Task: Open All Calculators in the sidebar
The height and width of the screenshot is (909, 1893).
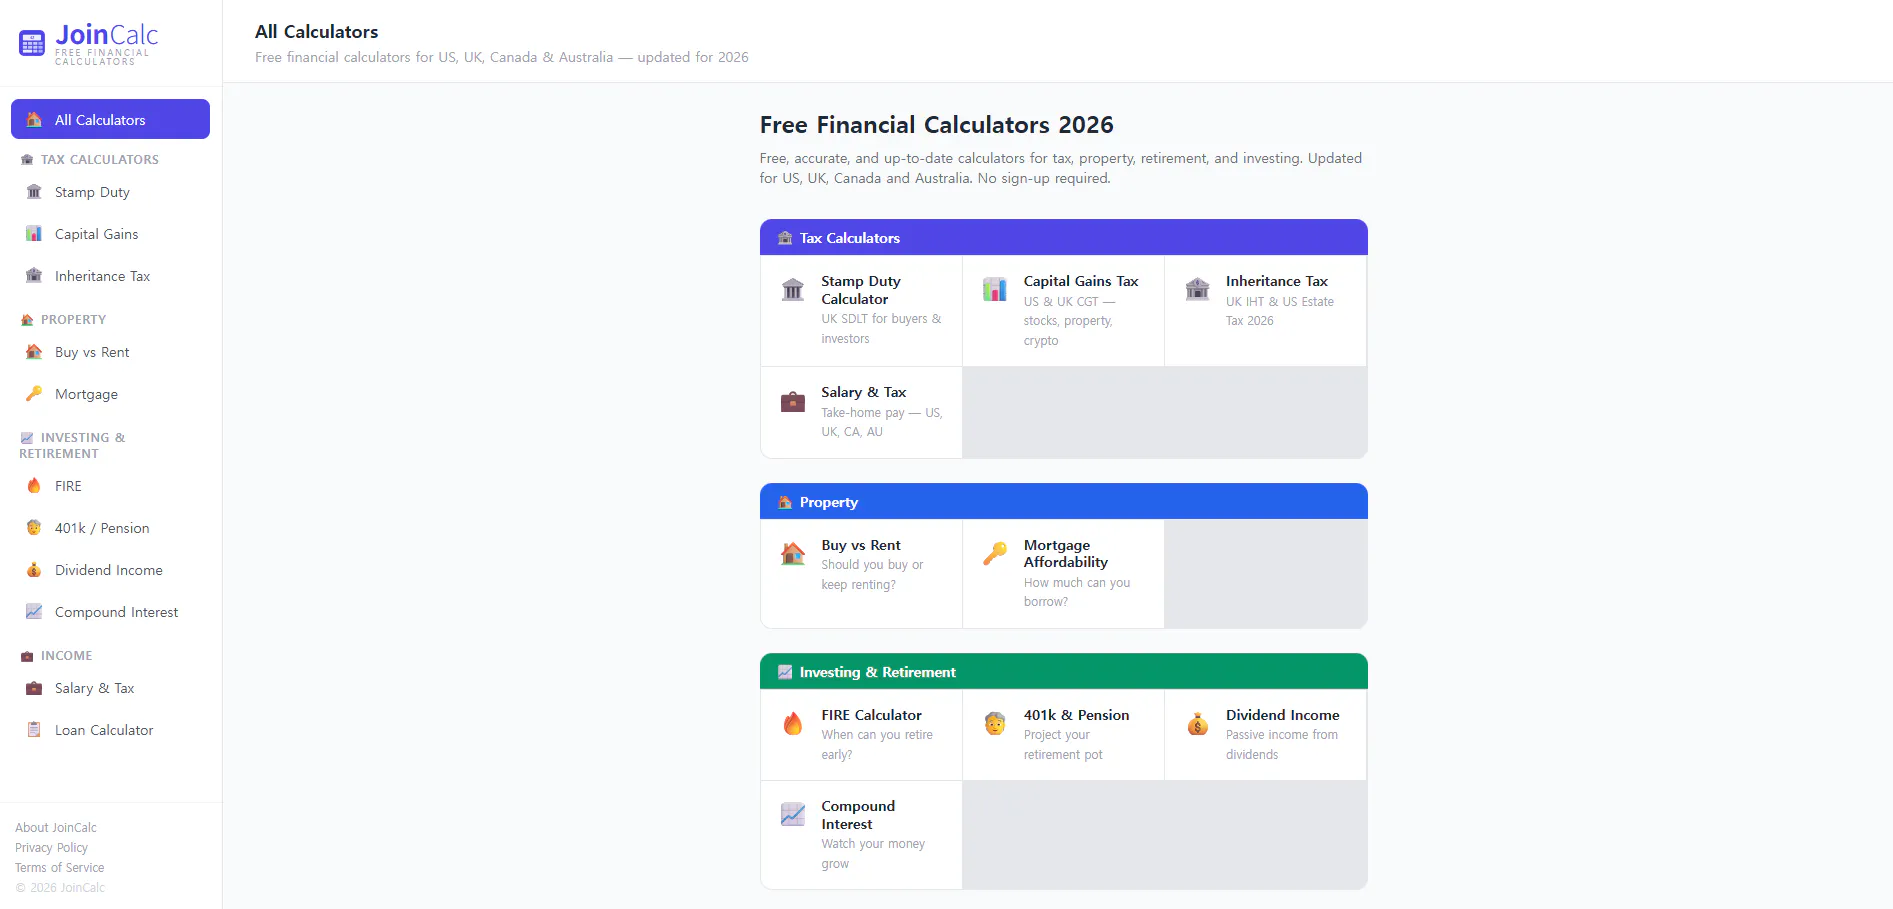Action: click(110, 119)
